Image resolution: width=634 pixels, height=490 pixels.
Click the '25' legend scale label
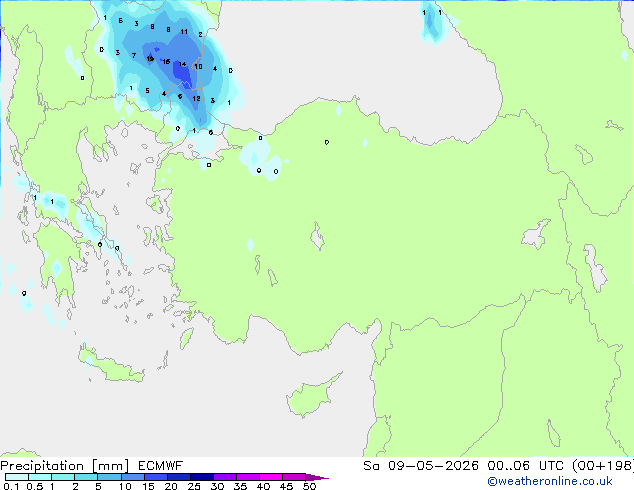coord(194,486)
